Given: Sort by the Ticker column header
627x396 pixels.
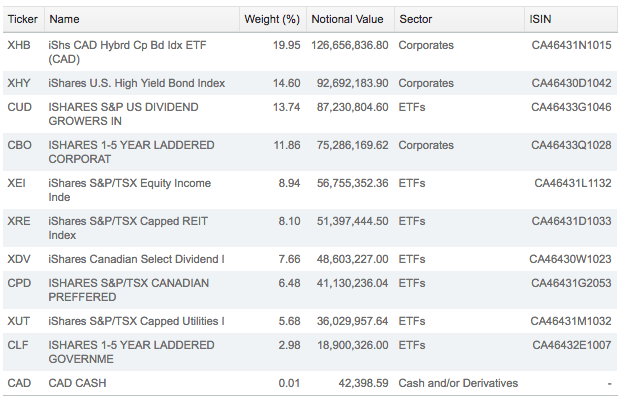Looking at the screenshot, I should coord(23,19).
